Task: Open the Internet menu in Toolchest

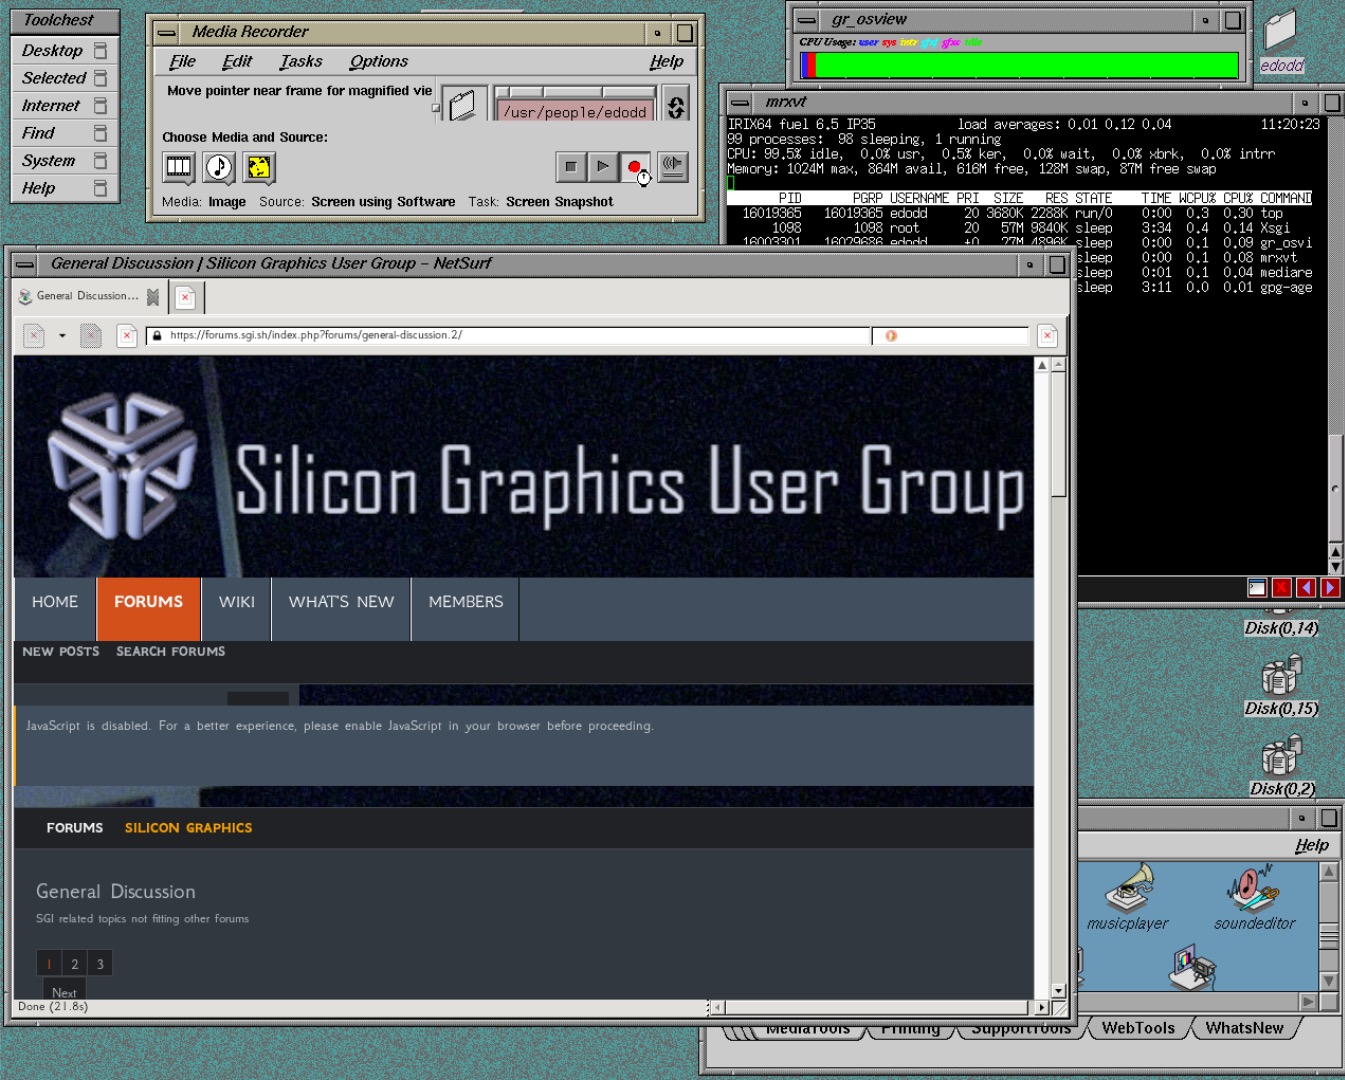Action: tap(64, 105)
